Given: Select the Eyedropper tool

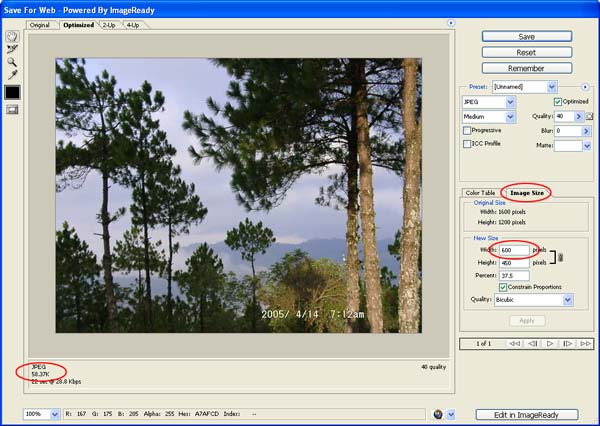Looking at the screenshot, I should pyautogui.click(x=12, y=74).
